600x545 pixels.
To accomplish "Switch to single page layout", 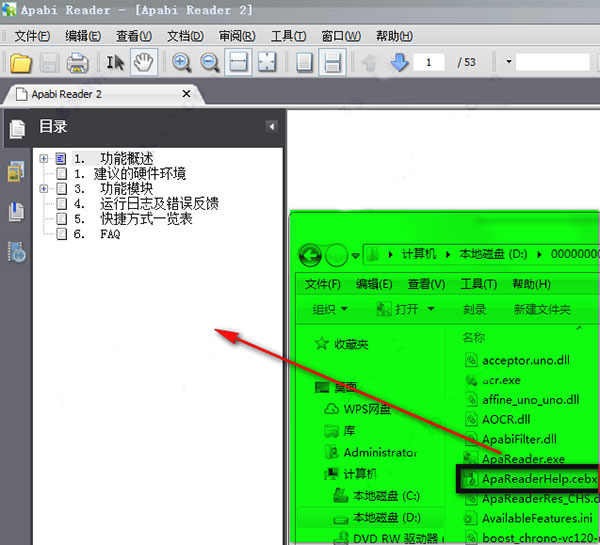I will coord(305,62).
